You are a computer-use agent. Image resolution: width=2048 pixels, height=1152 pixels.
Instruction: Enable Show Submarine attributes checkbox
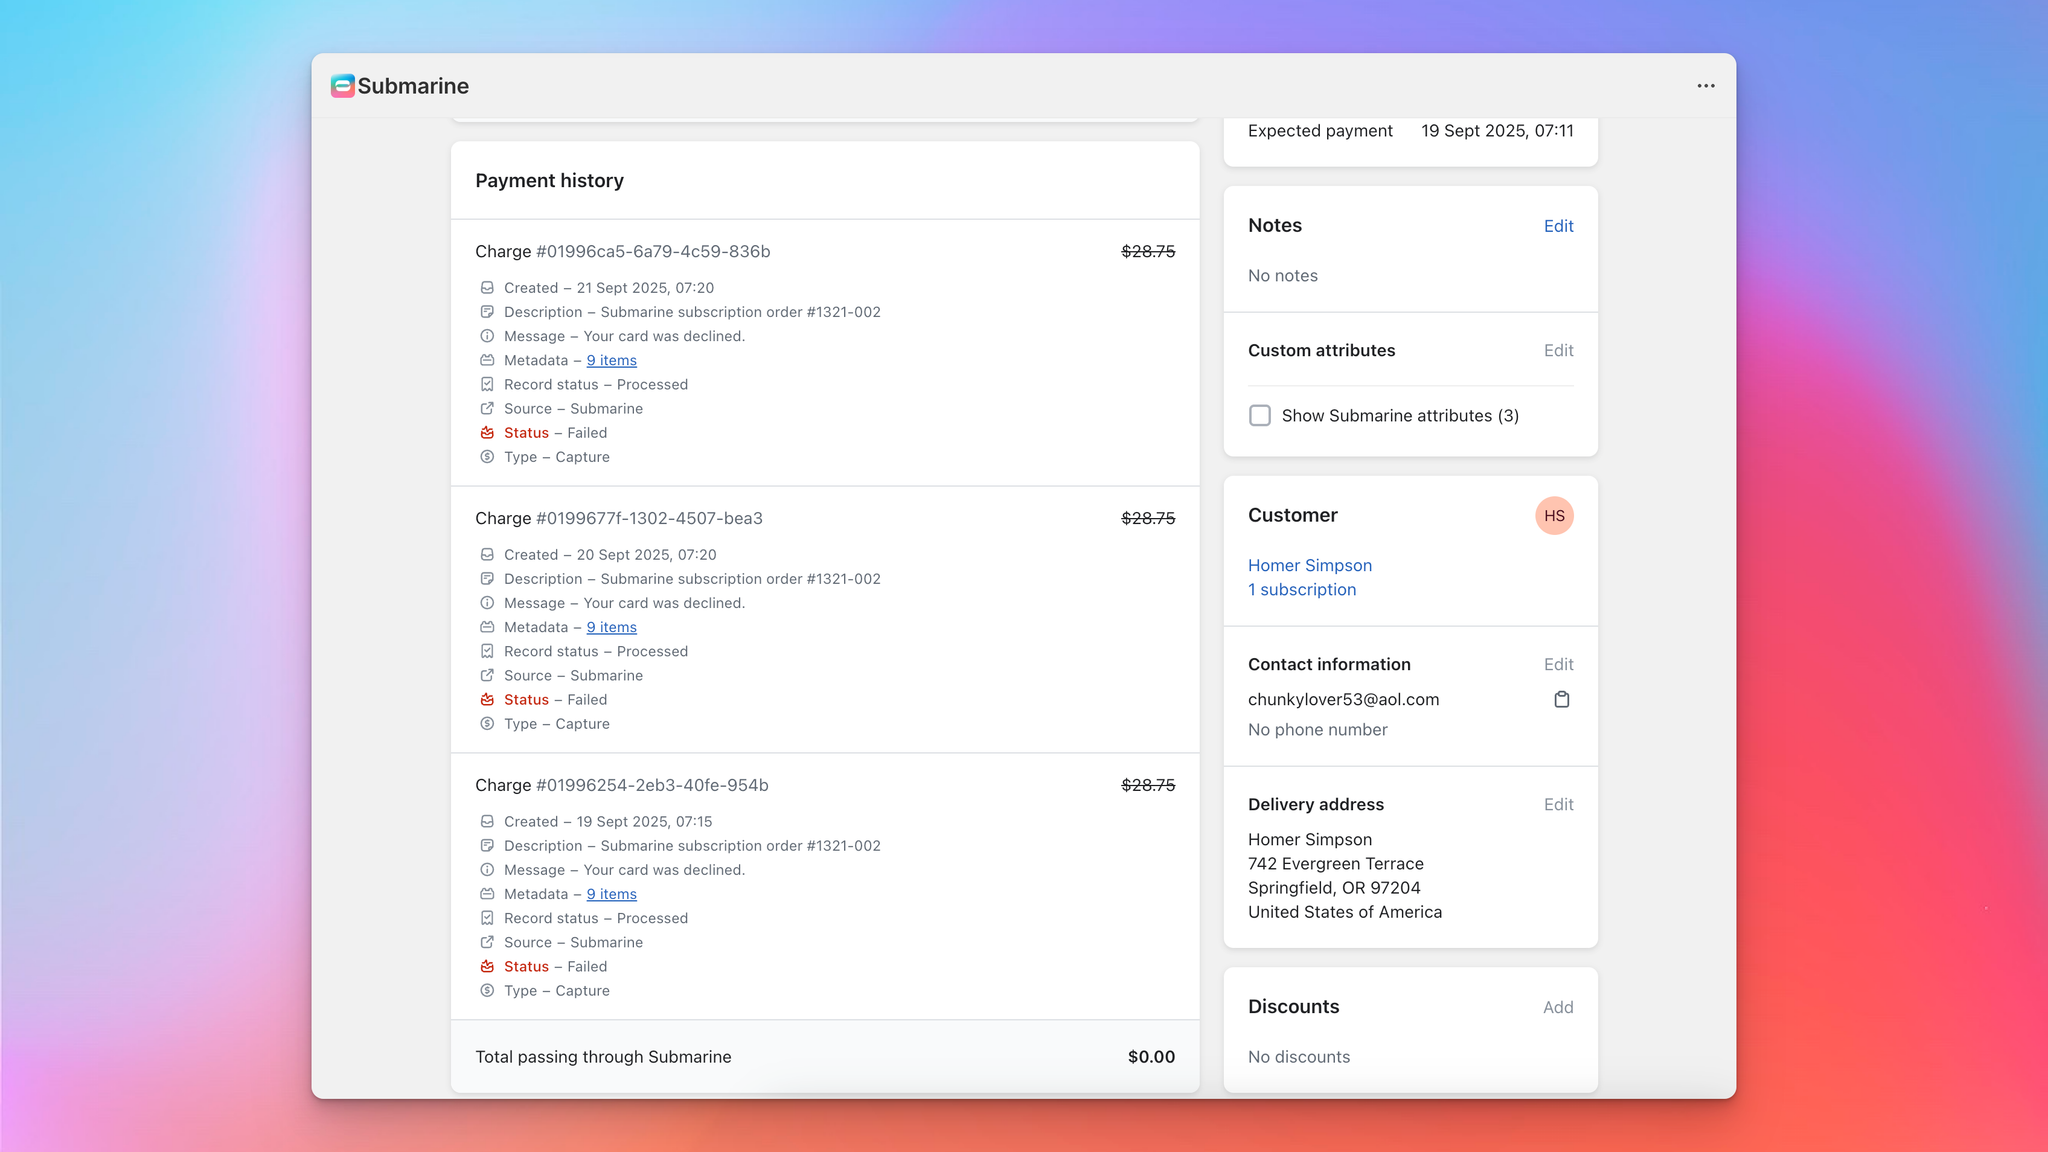coord(1260,416)
